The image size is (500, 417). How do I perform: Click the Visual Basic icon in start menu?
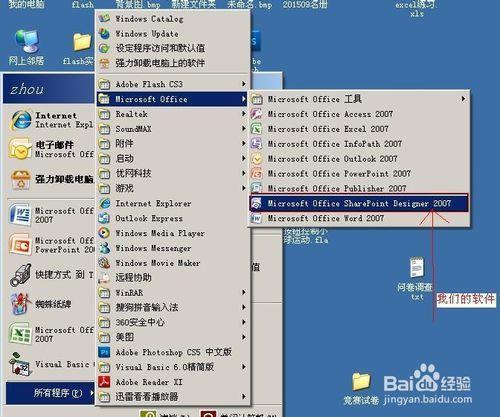point(20,364)
